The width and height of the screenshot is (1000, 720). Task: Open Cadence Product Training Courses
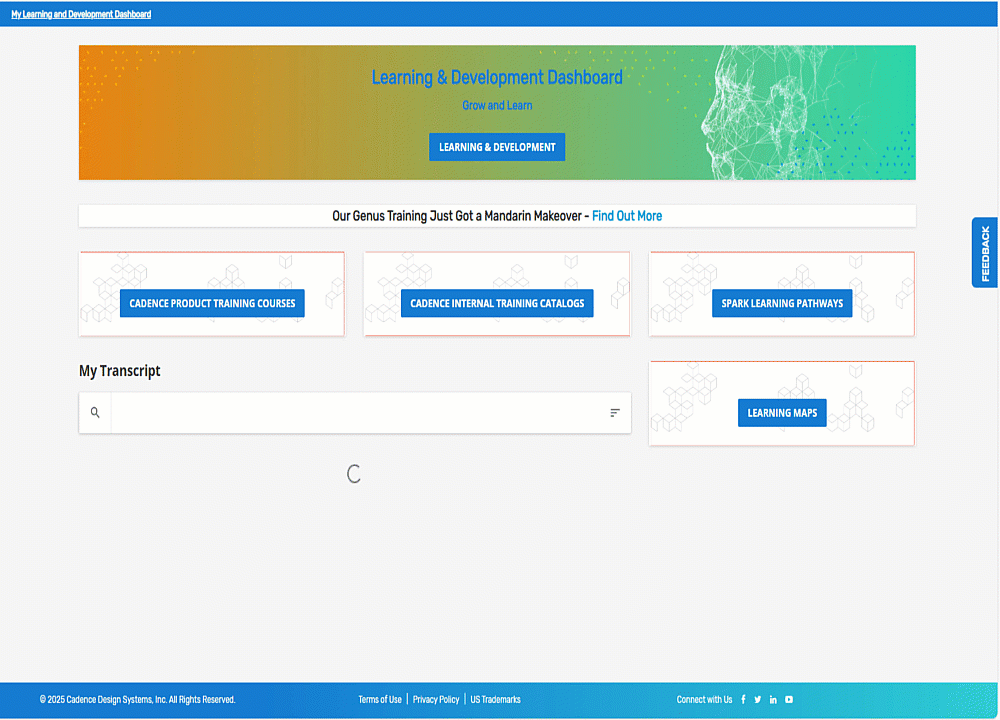pos(212,303)
